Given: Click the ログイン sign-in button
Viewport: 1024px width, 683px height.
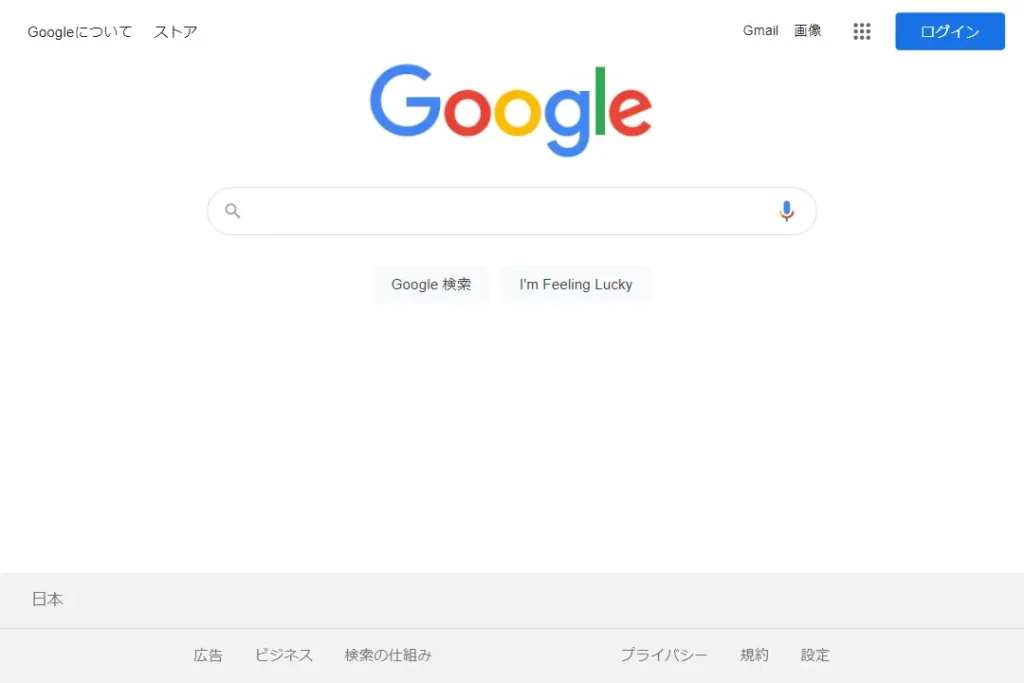Looking at the screenshot, I should click(x=950, y=31).
